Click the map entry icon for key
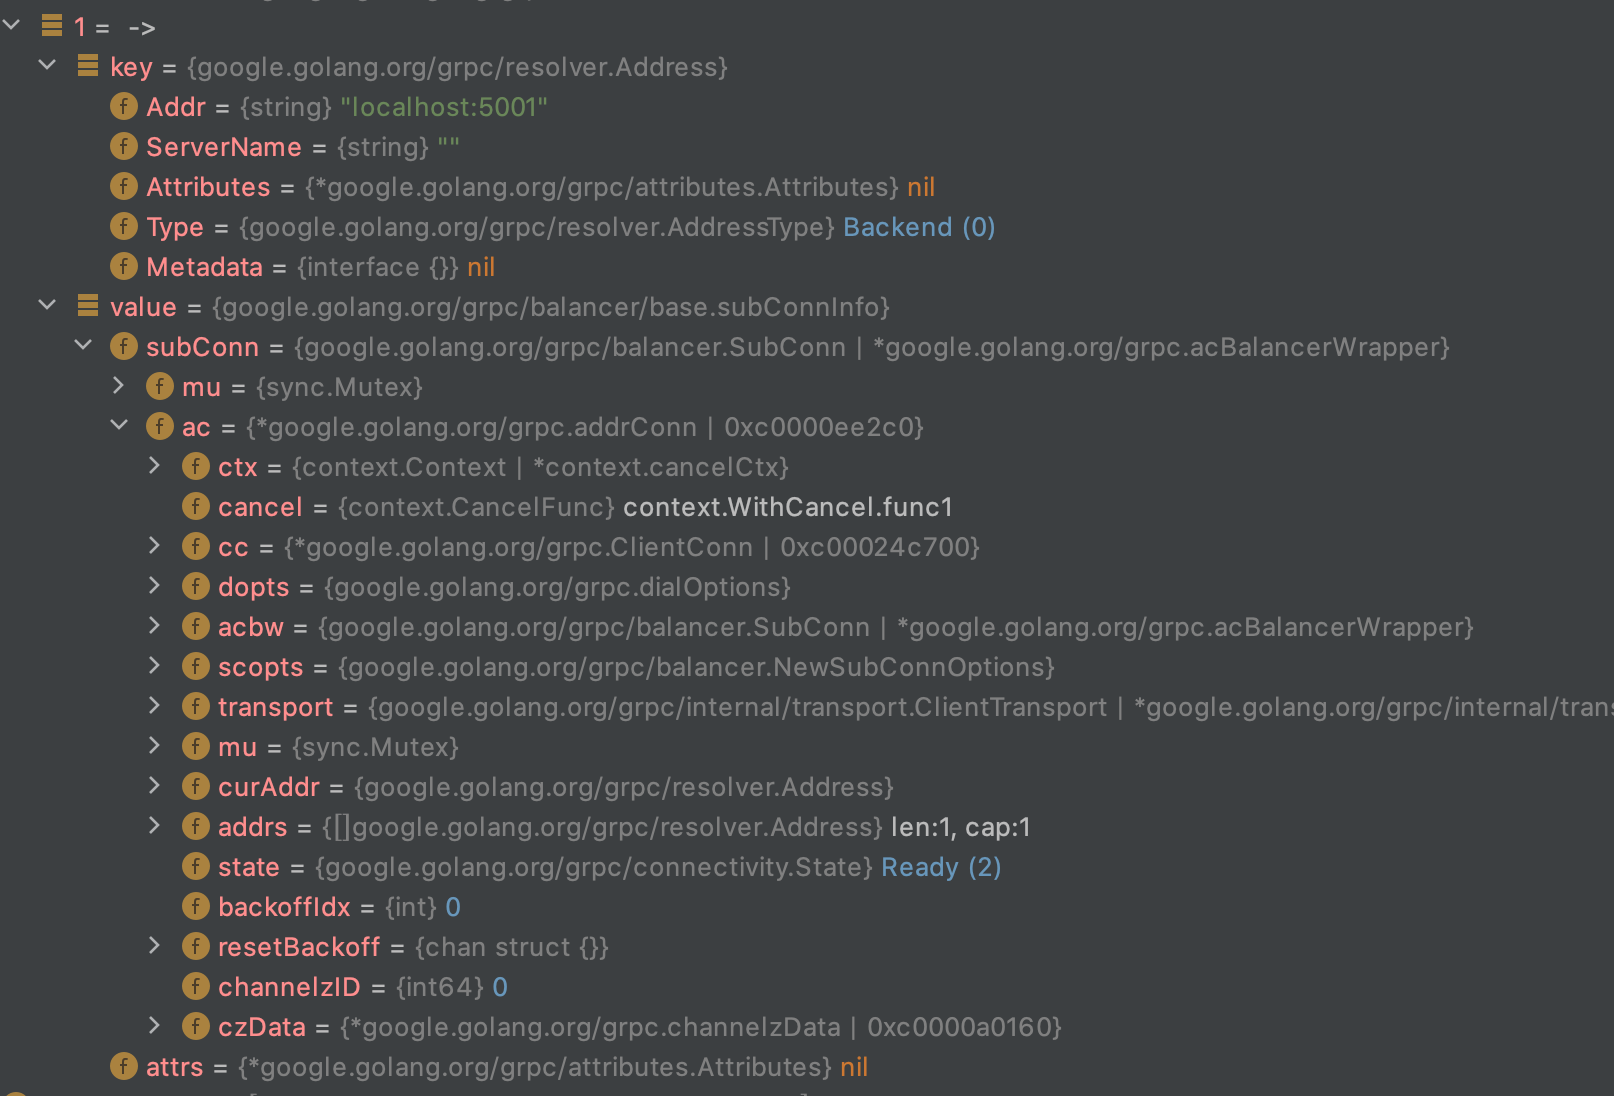This screenshot has height=1096, width=1614. click(88, 66)
